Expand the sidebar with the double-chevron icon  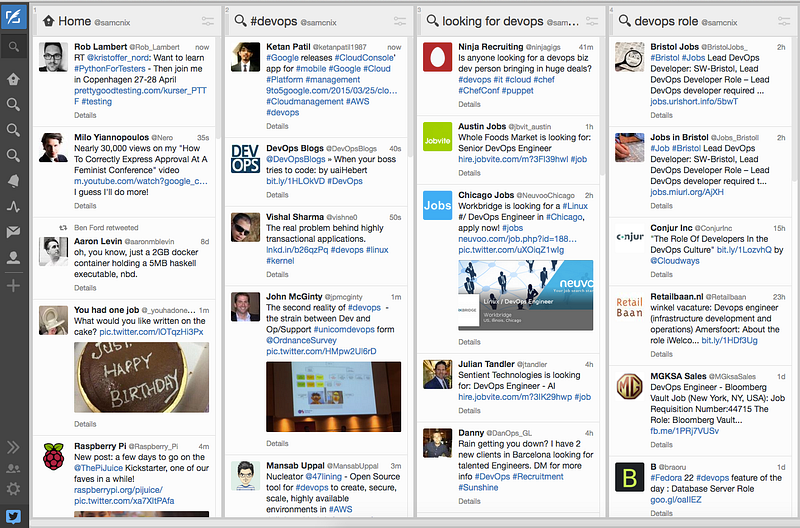[x=13, y=447]
